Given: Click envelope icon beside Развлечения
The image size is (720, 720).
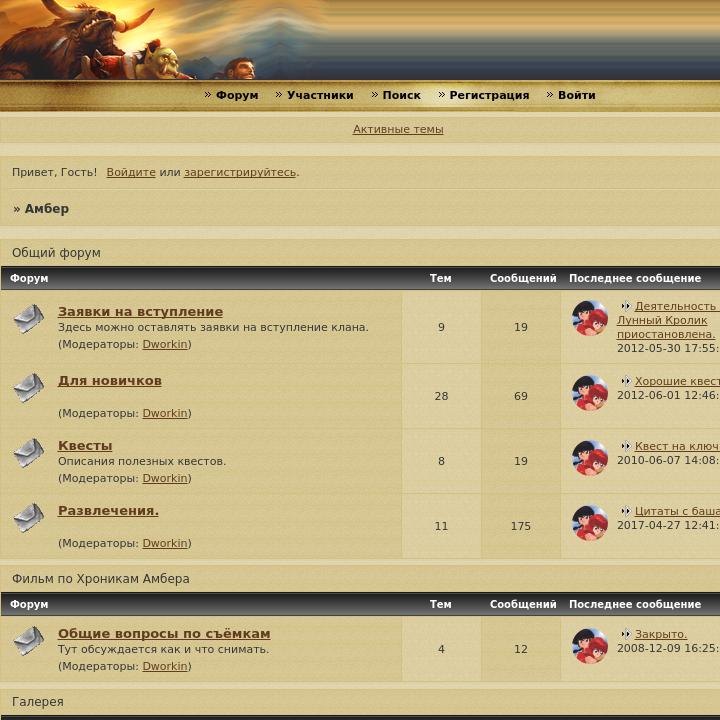Looking at the screenshot, I should point(28,518).
